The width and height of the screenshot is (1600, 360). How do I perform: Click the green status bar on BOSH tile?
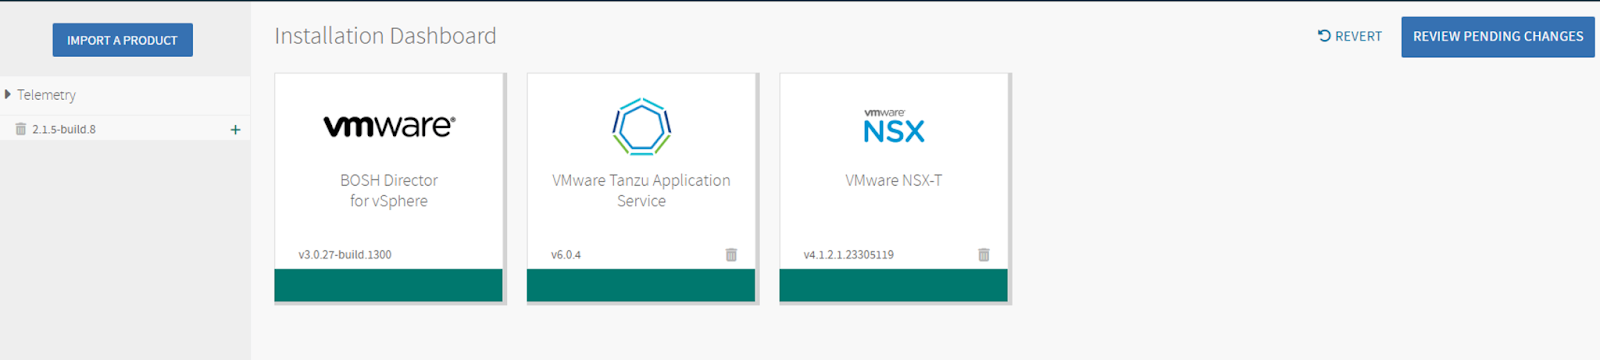[389, 285]
